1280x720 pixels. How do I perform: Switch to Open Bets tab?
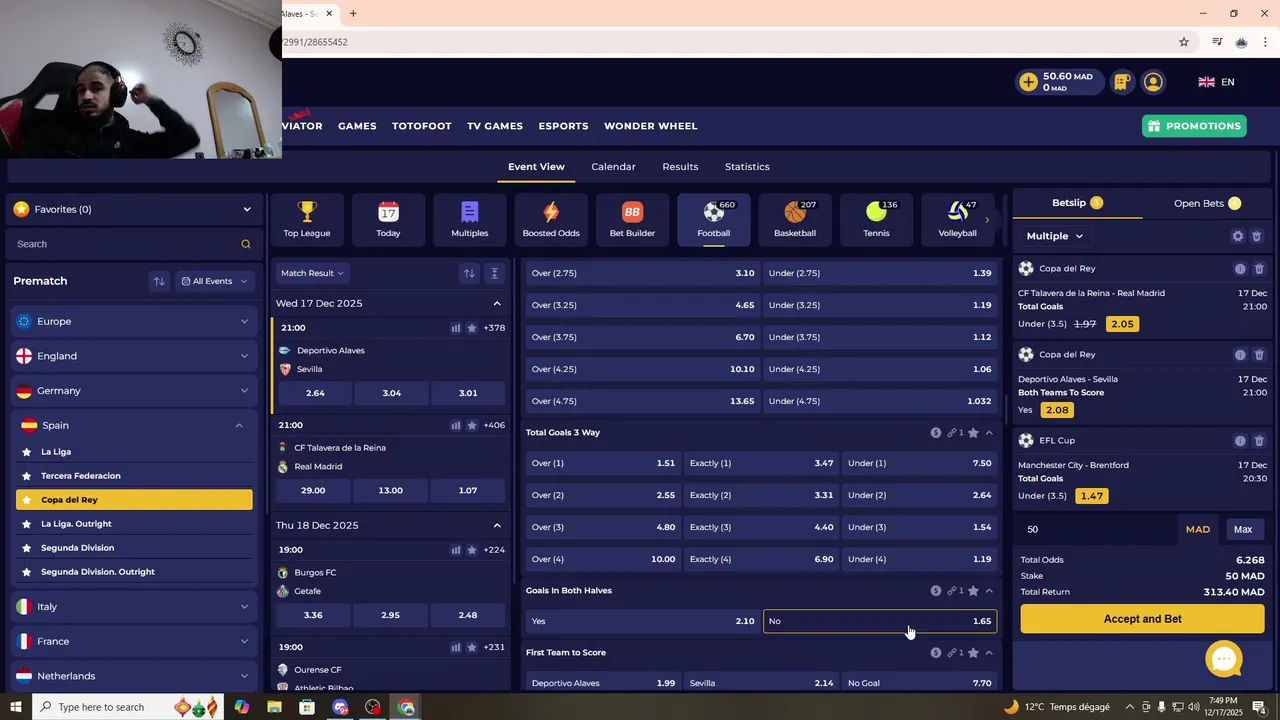(x=1208, y=203)
